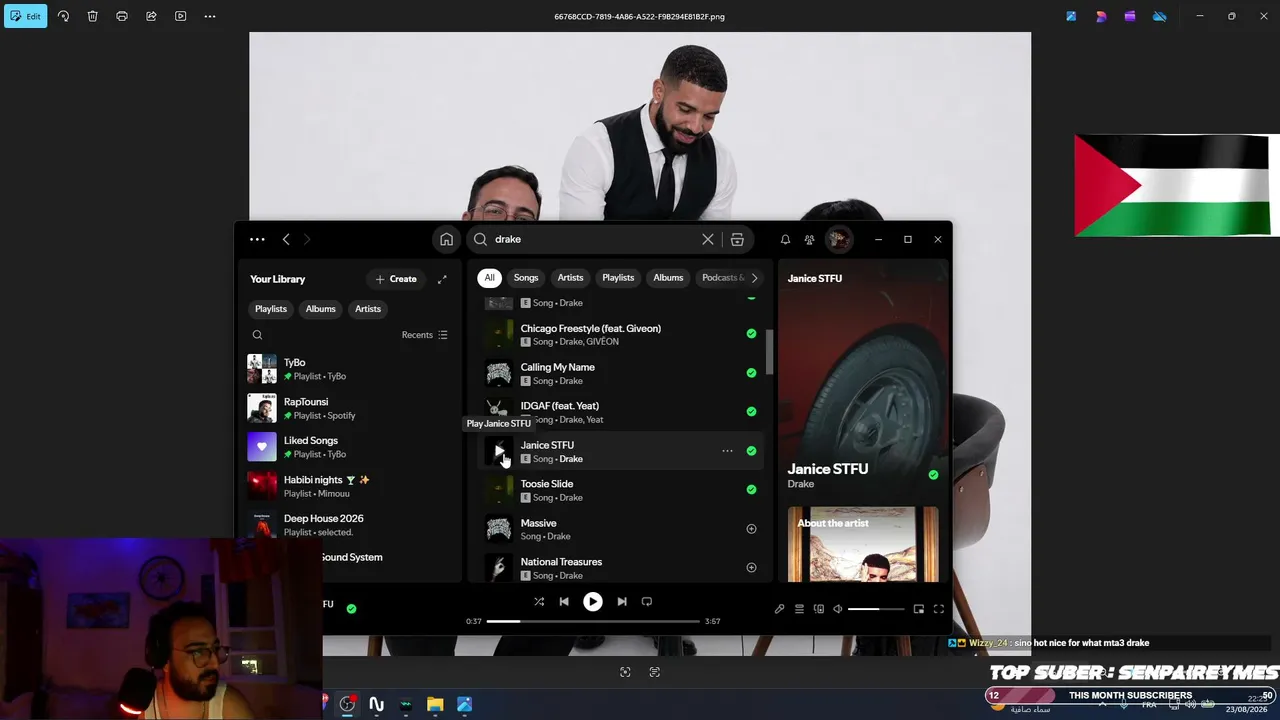Screen dimensions: 1280x720
Task: Open the TyBo playlist
Action: [350, 369]
